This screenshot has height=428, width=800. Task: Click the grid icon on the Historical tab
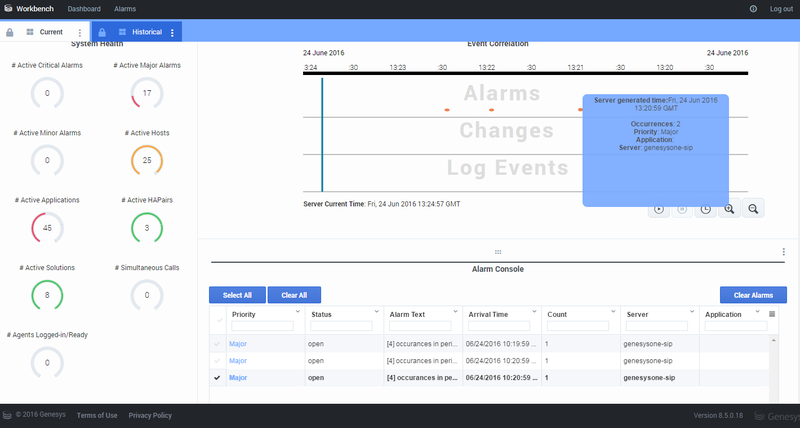point(122,32)
